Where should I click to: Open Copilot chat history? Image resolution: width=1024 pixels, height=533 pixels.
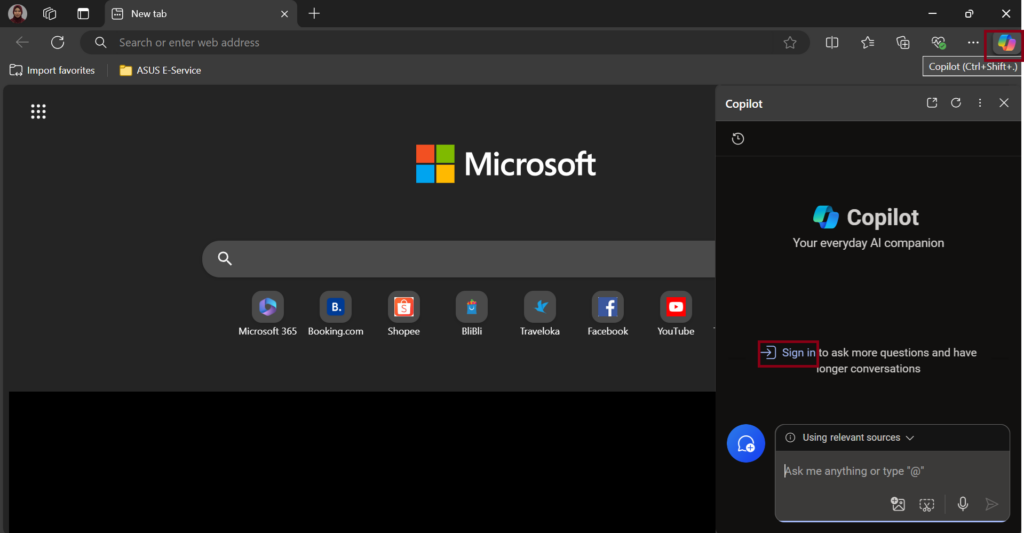click(x=738, y=139)
